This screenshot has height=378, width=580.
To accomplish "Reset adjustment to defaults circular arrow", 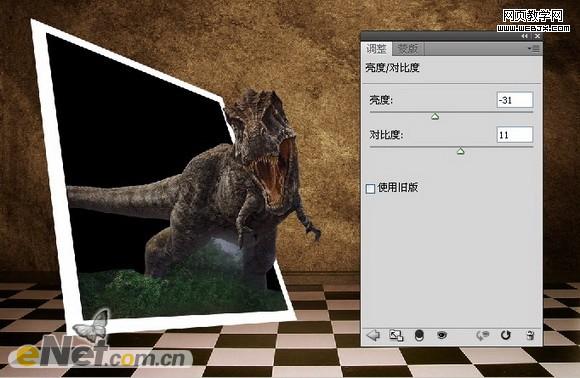I will point(506,335).
